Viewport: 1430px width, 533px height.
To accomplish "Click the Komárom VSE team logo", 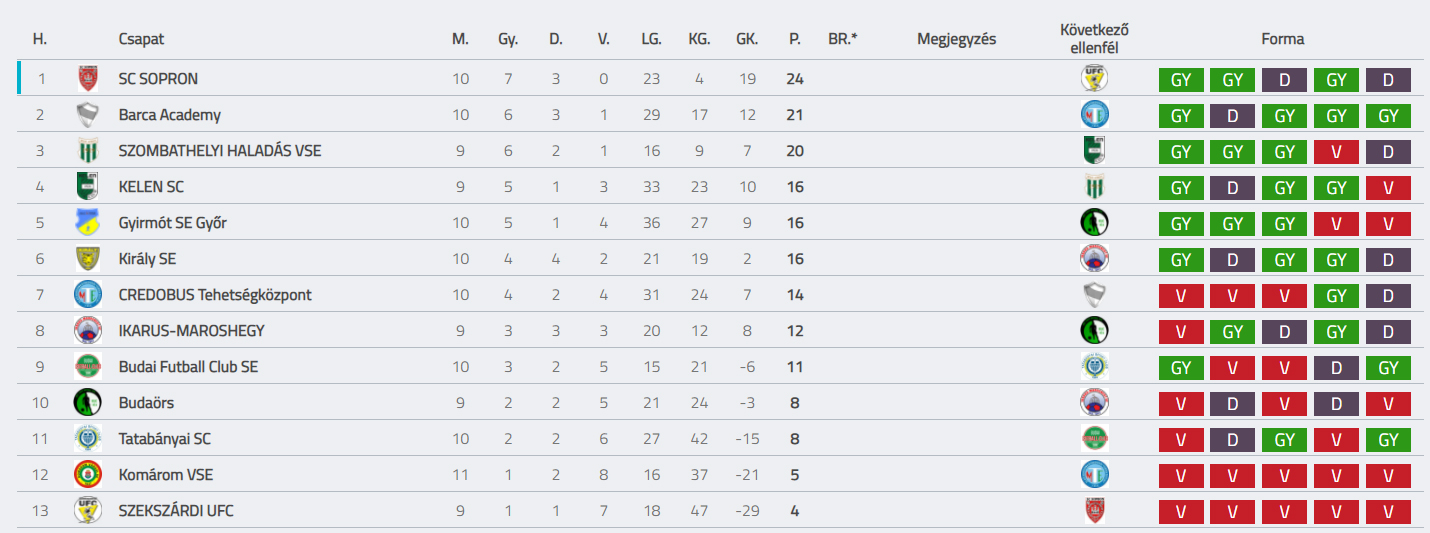I will click(88, 474).
